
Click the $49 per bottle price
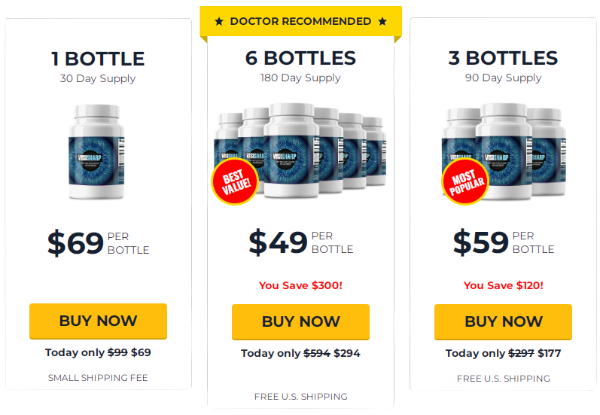point(301,242)
